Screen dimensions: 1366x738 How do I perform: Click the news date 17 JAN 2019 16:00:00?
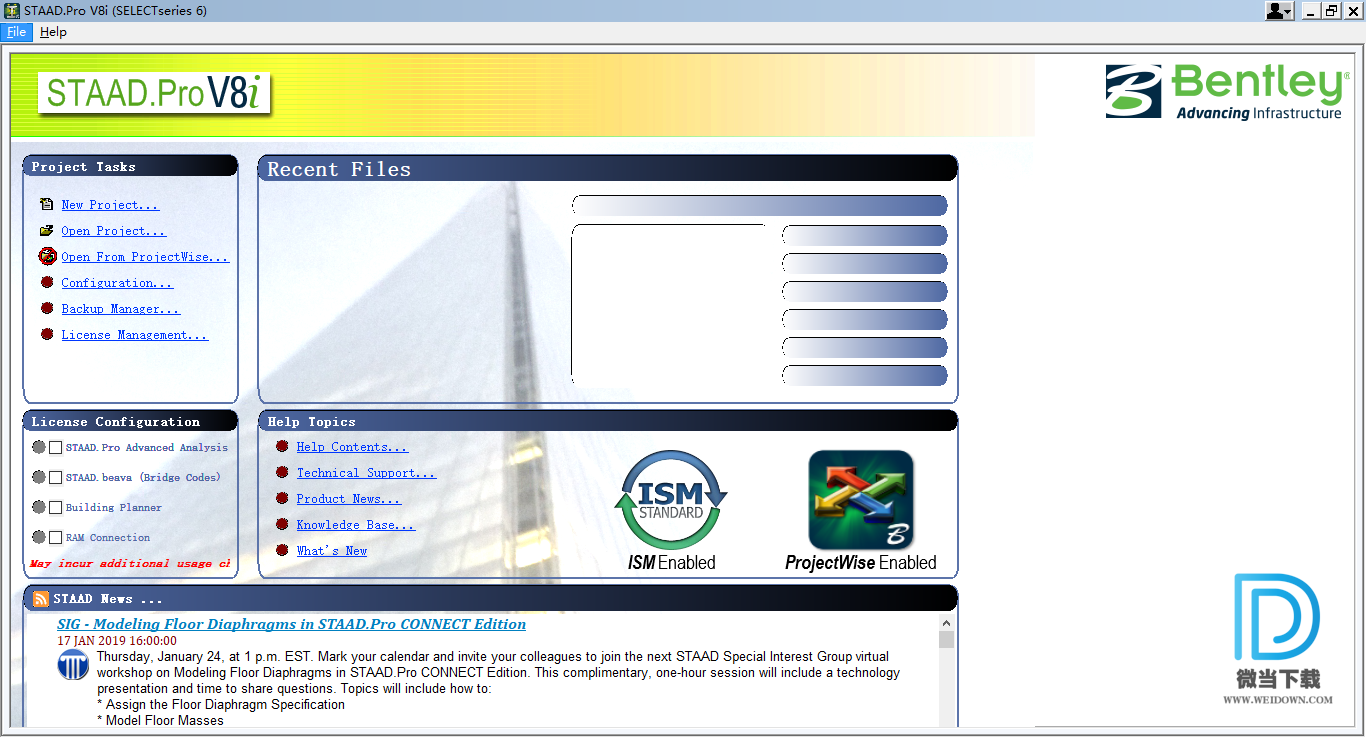[x=117, y=641]
